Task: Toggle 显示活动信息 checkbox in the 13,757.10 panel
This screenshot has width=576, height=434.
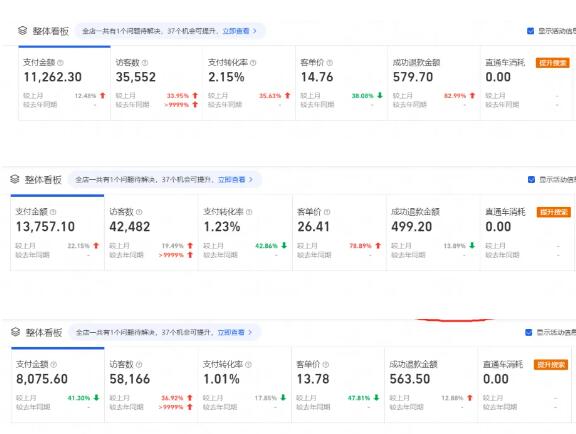Action: [x=531, y=180]
